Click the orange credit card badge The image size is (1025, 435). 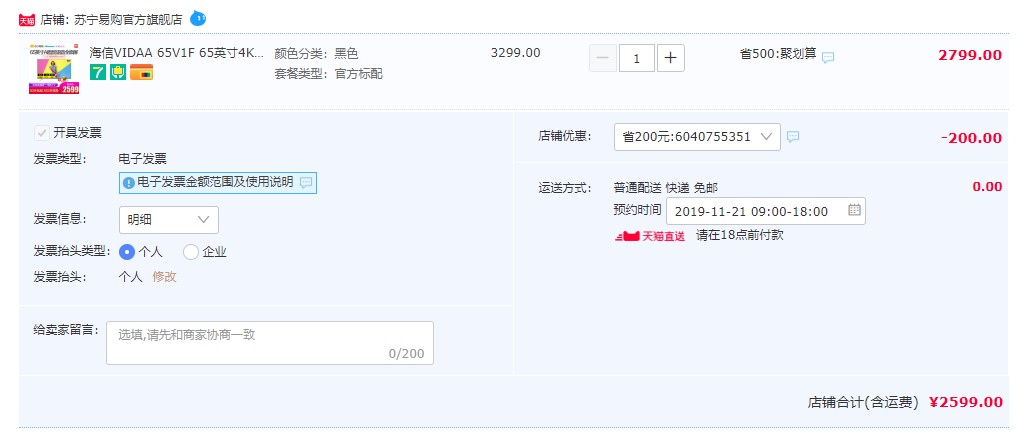(141, 73)
